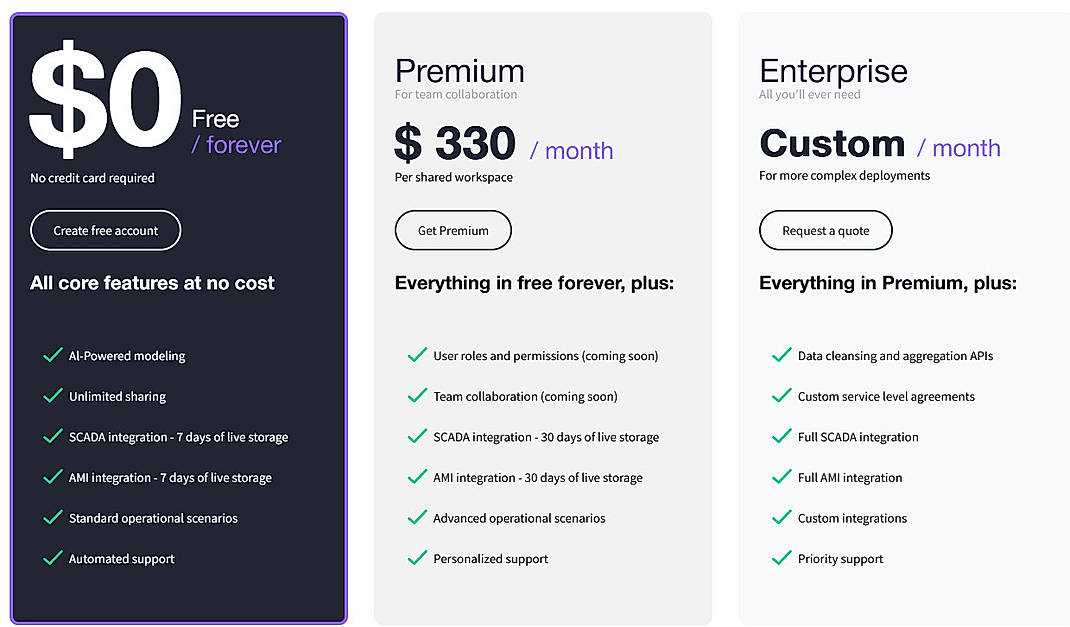Select the checkmark beside Full SCADA integration
Image resolution: width=1070 pixels, height=627 pixels.
781,437
